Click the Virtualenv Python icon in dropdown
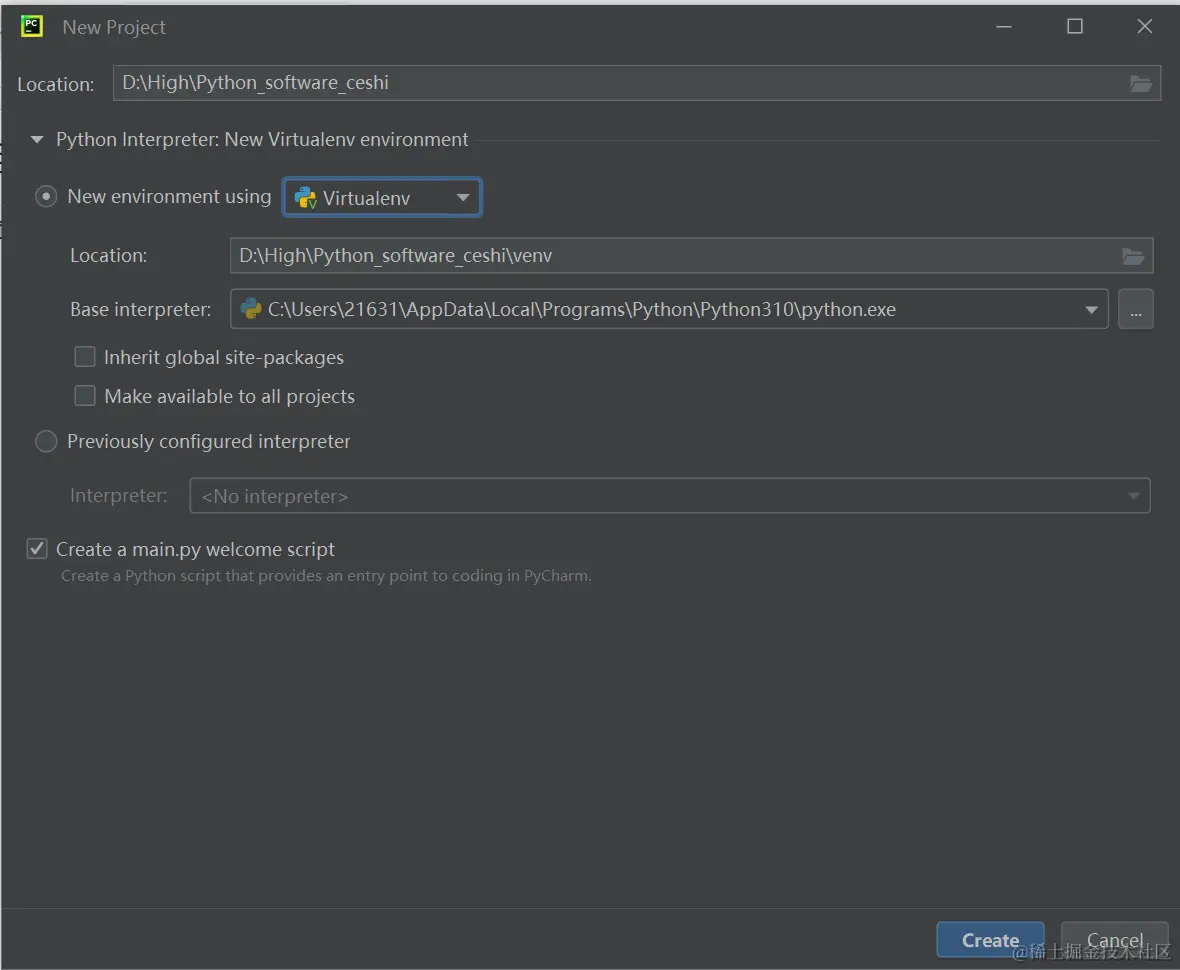1180x970 pixels. (305, 198)
